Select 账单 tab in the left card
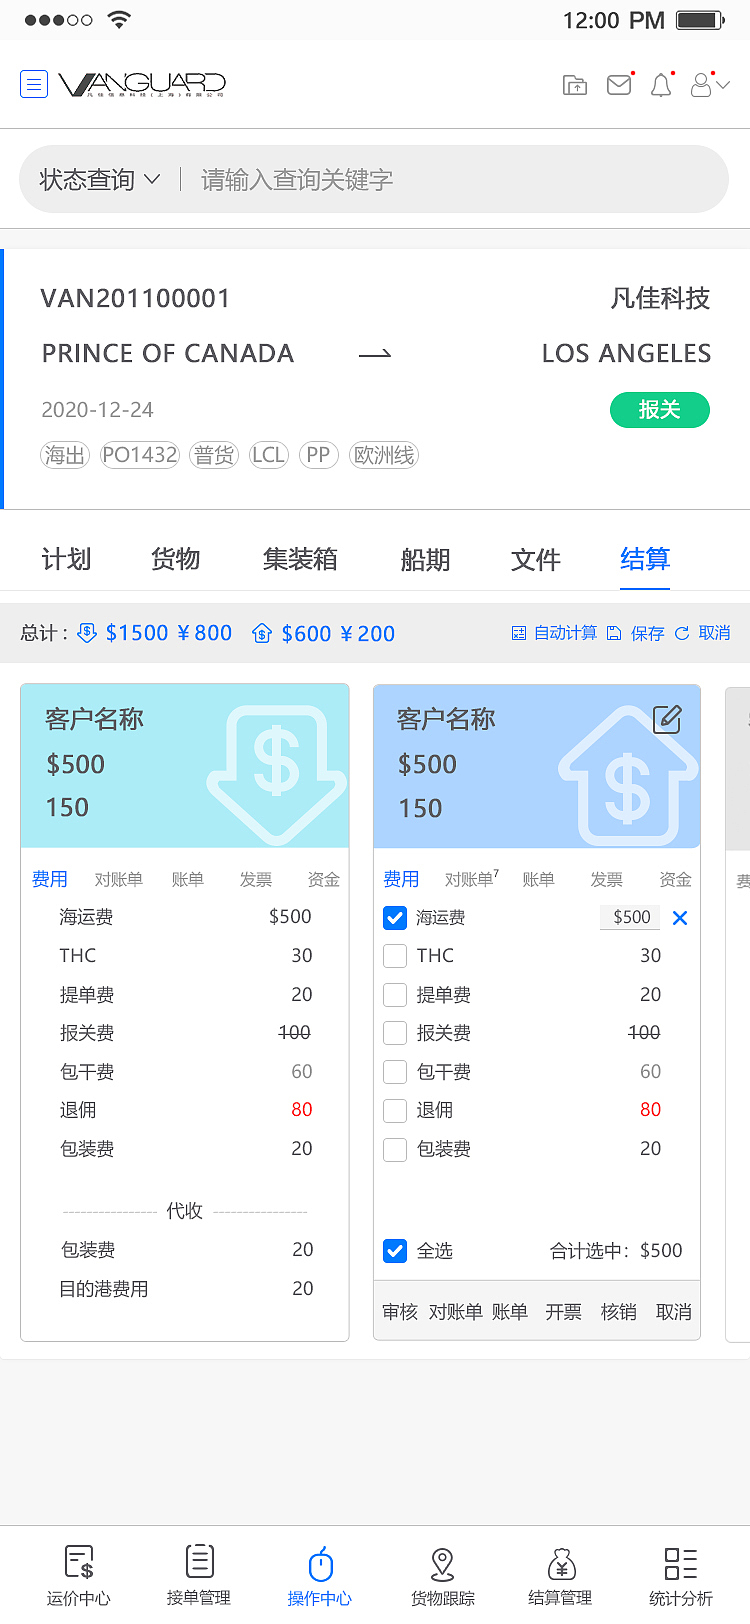The image size is (750, 1624). (188, 880)
